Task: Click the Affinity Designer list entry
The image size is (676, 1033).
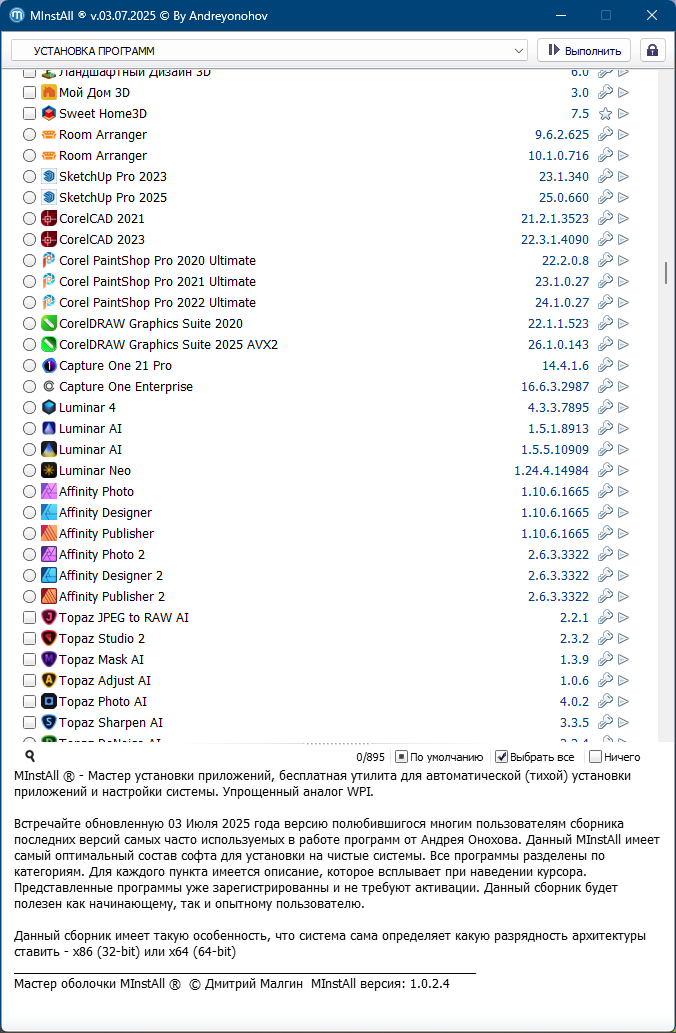Action: 105,512
